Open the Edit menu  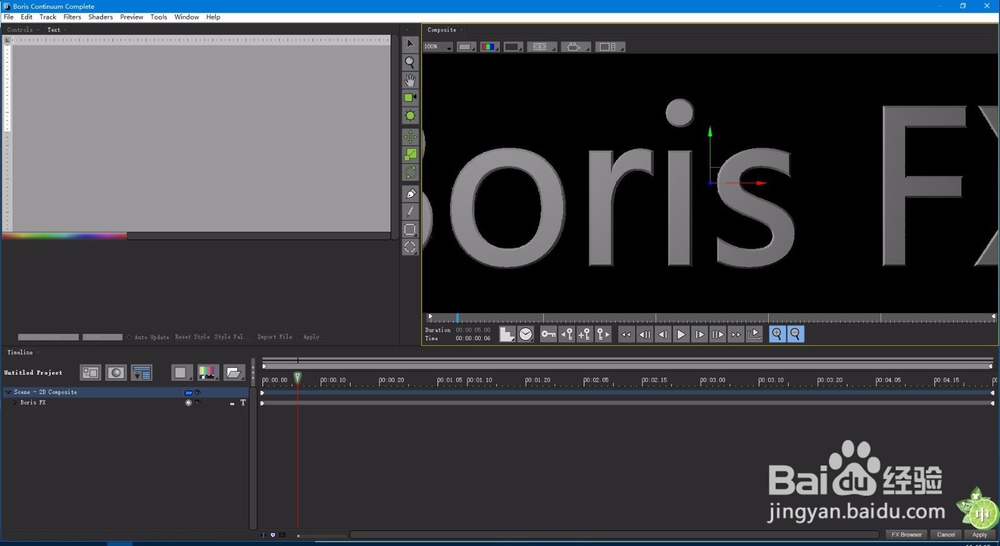pos(26,17)
